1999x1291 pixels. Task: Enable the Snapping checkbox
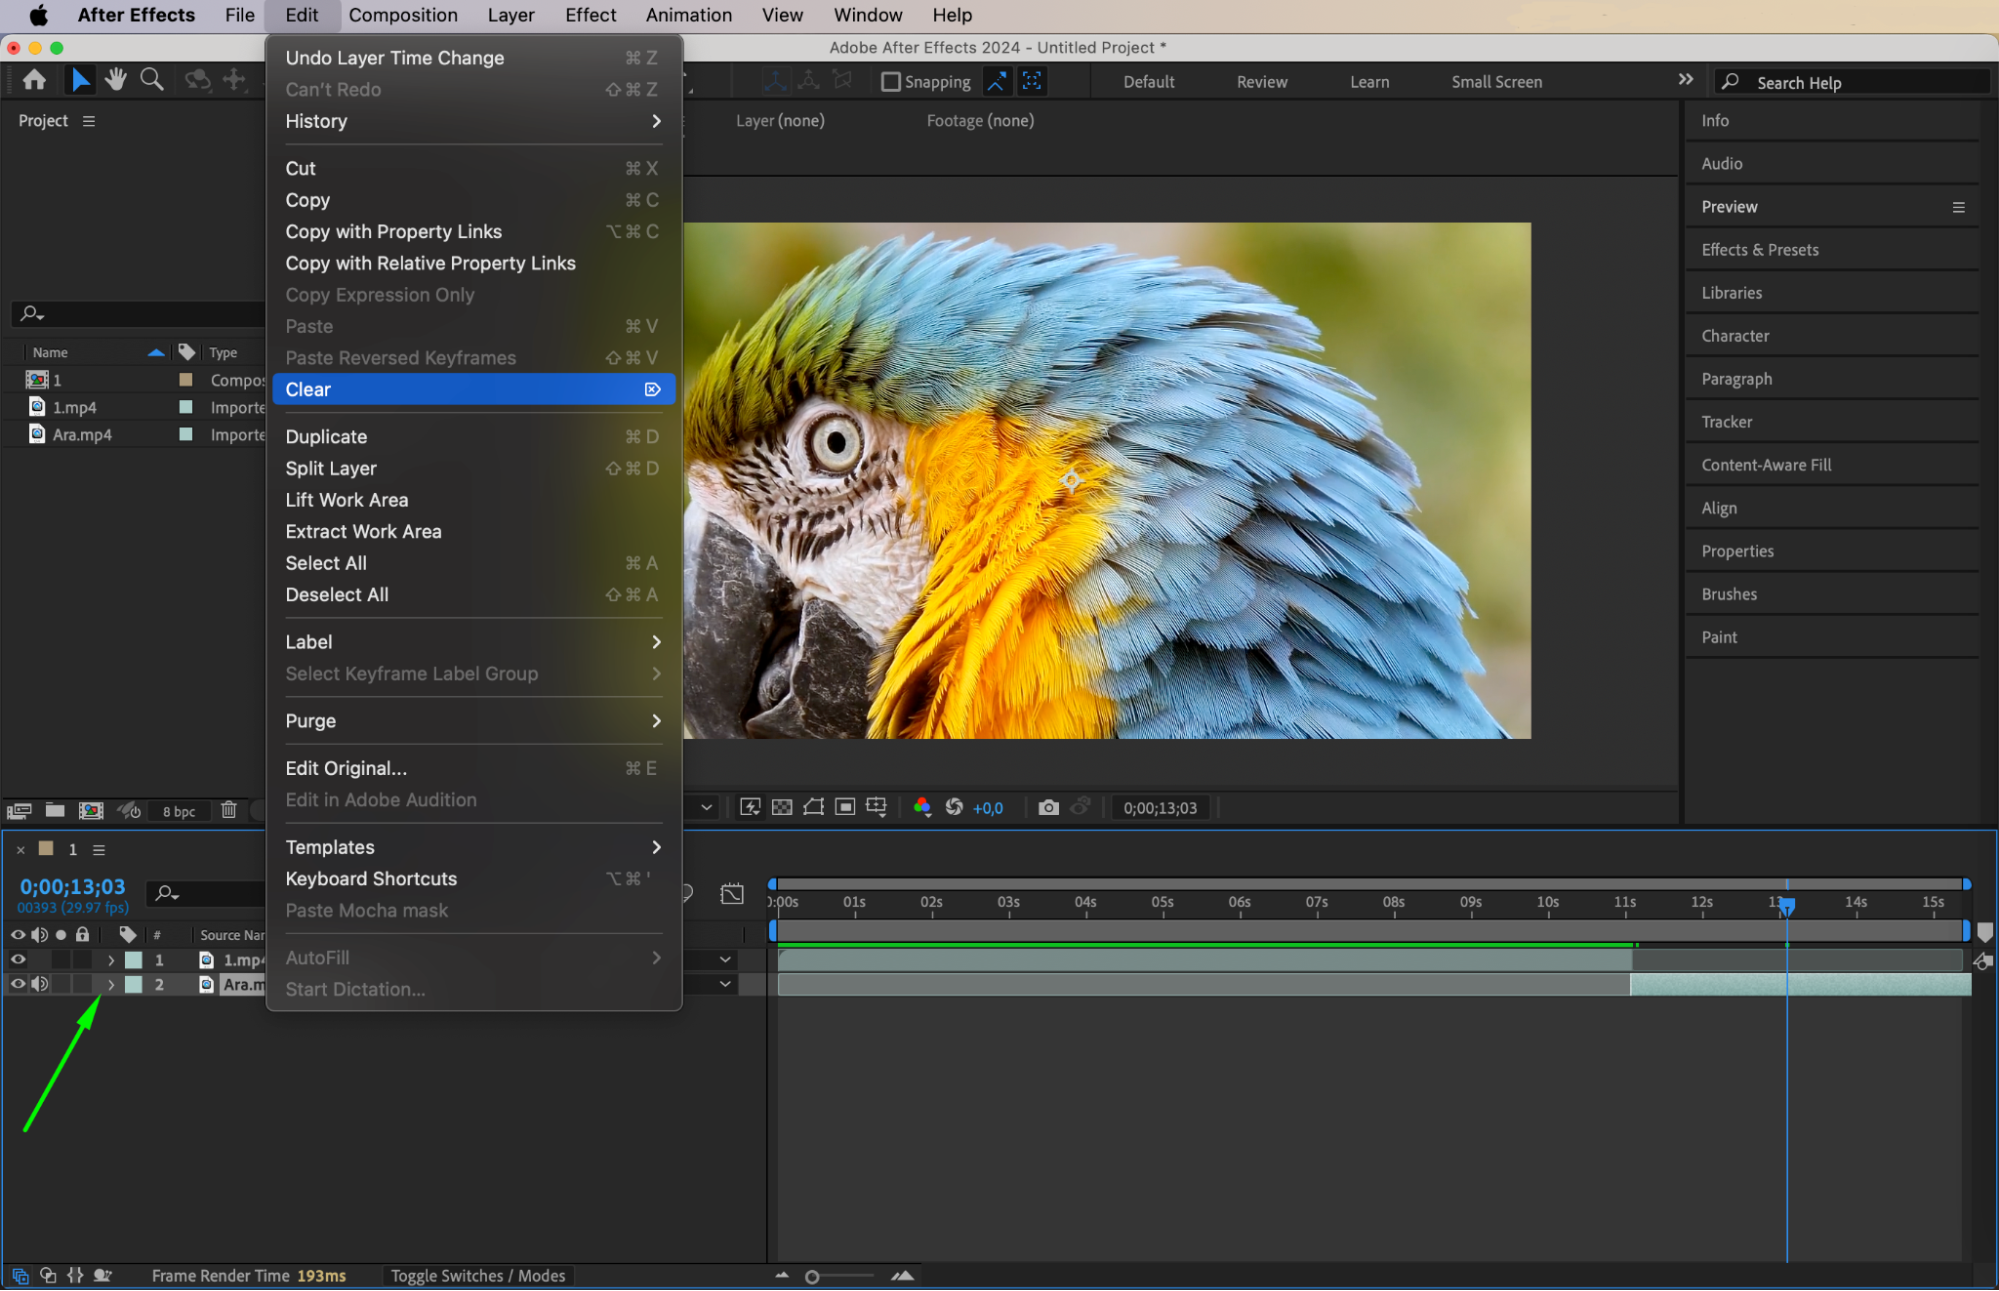(x=890, y=82)
